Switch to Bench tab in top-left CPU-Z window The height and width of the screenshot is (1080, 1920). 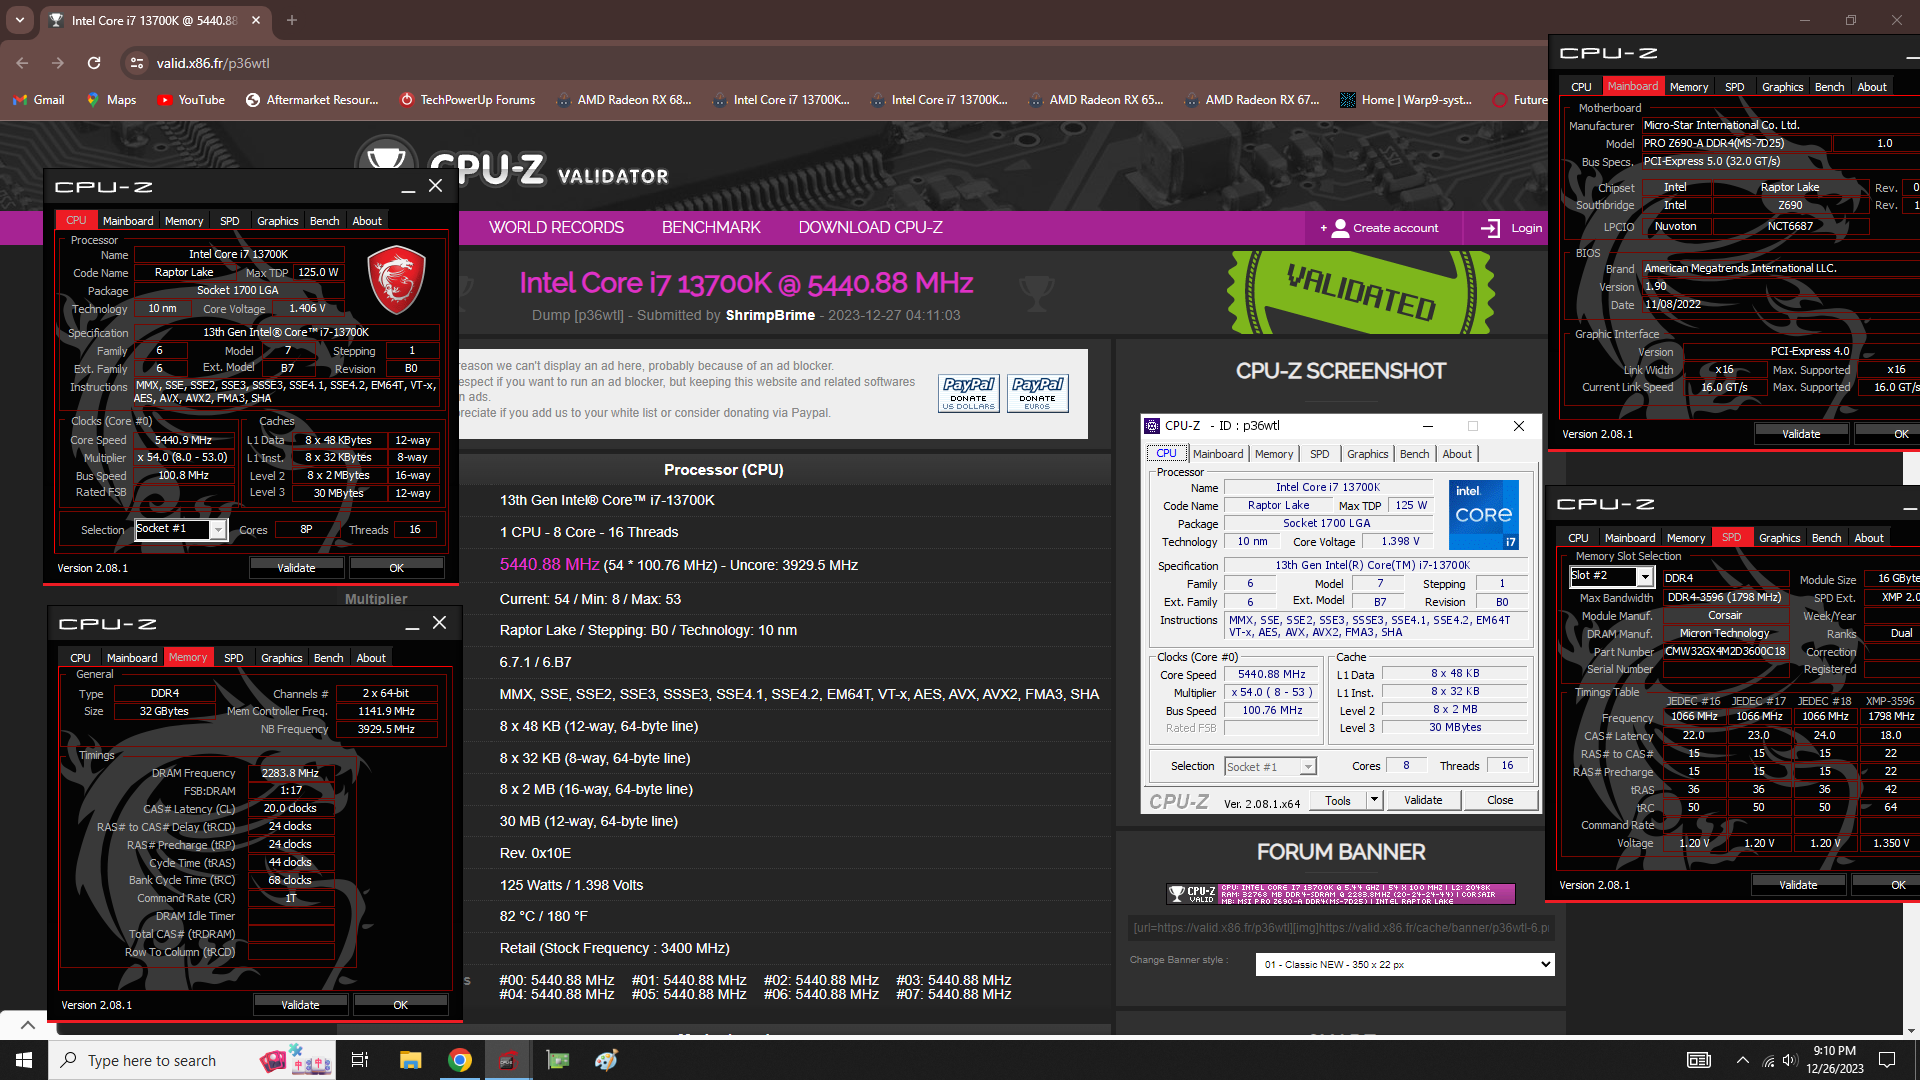tap(324, 221)
